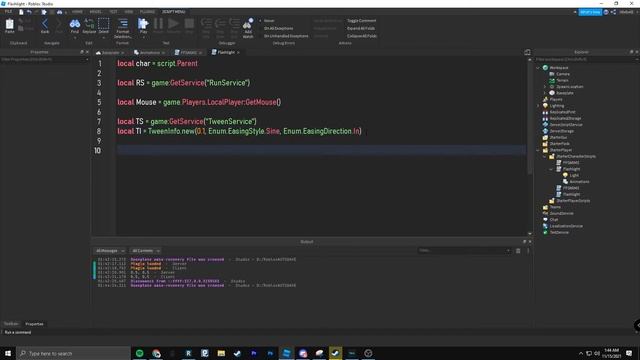Image resolution: width=640 pixels, height=360 pixels.
Task: Select ServerStorage in Explorer
Action: coord(562,131)
